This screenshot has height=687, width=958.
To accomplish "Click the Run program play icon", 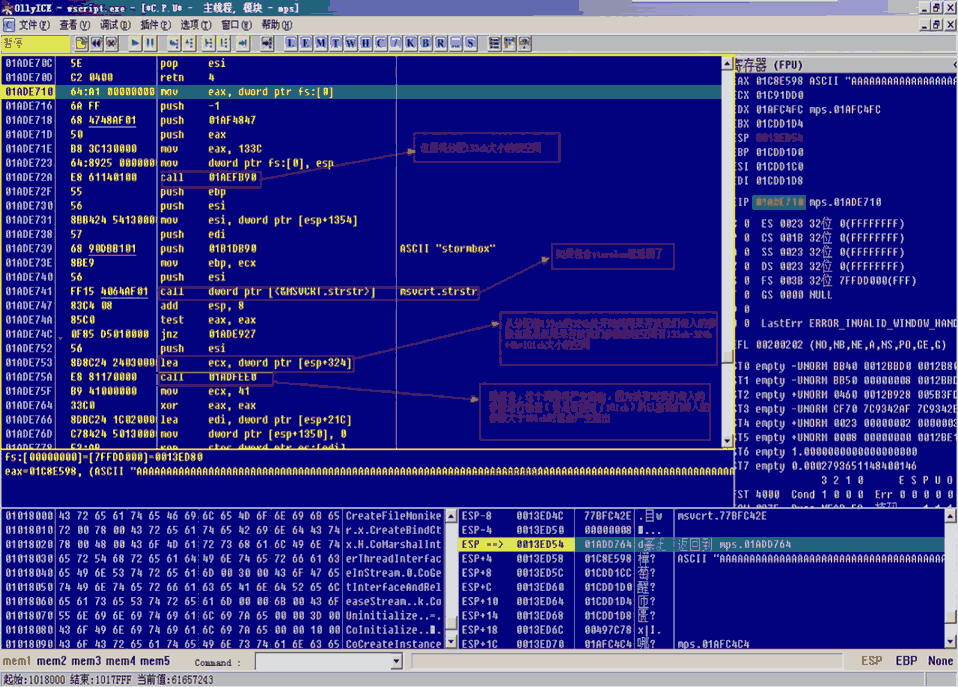I will (x=133, y=43).
